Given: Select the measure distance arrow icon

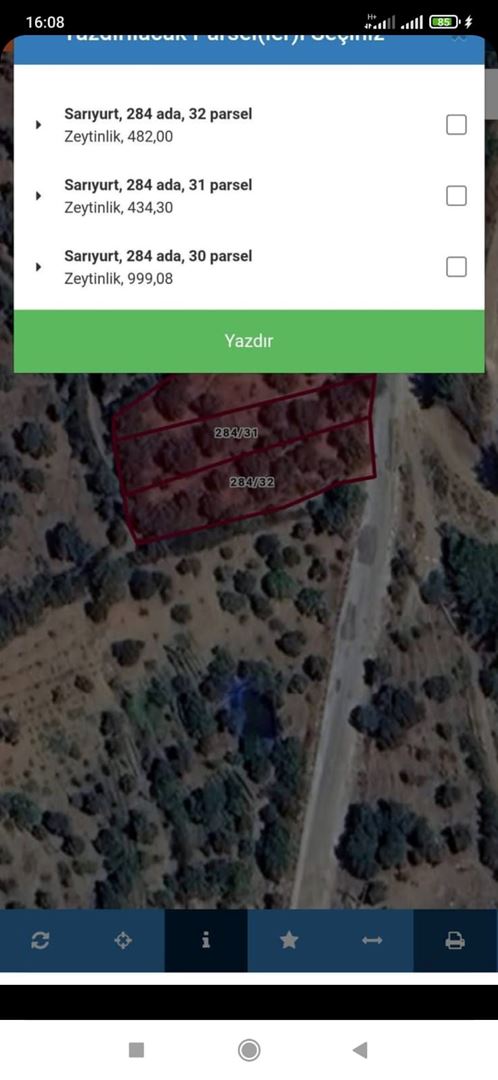Looking at the screenshot, I should [x=372, y=940].
